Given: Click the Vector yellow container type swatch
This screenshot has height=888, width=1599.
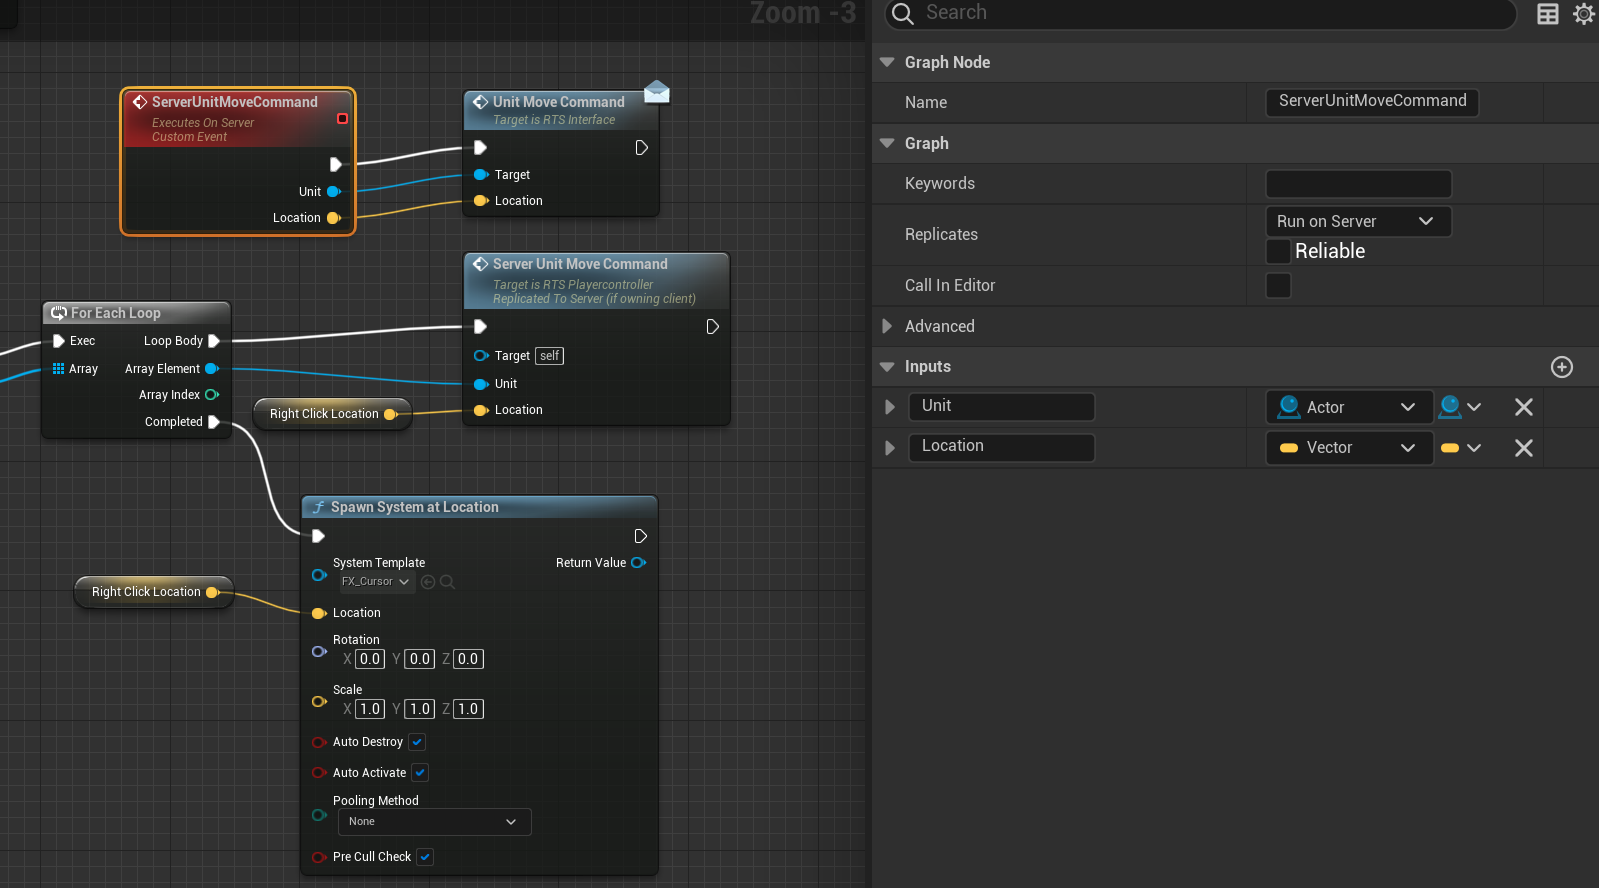Looking at the screenshot, I should tap(1450, 448).
